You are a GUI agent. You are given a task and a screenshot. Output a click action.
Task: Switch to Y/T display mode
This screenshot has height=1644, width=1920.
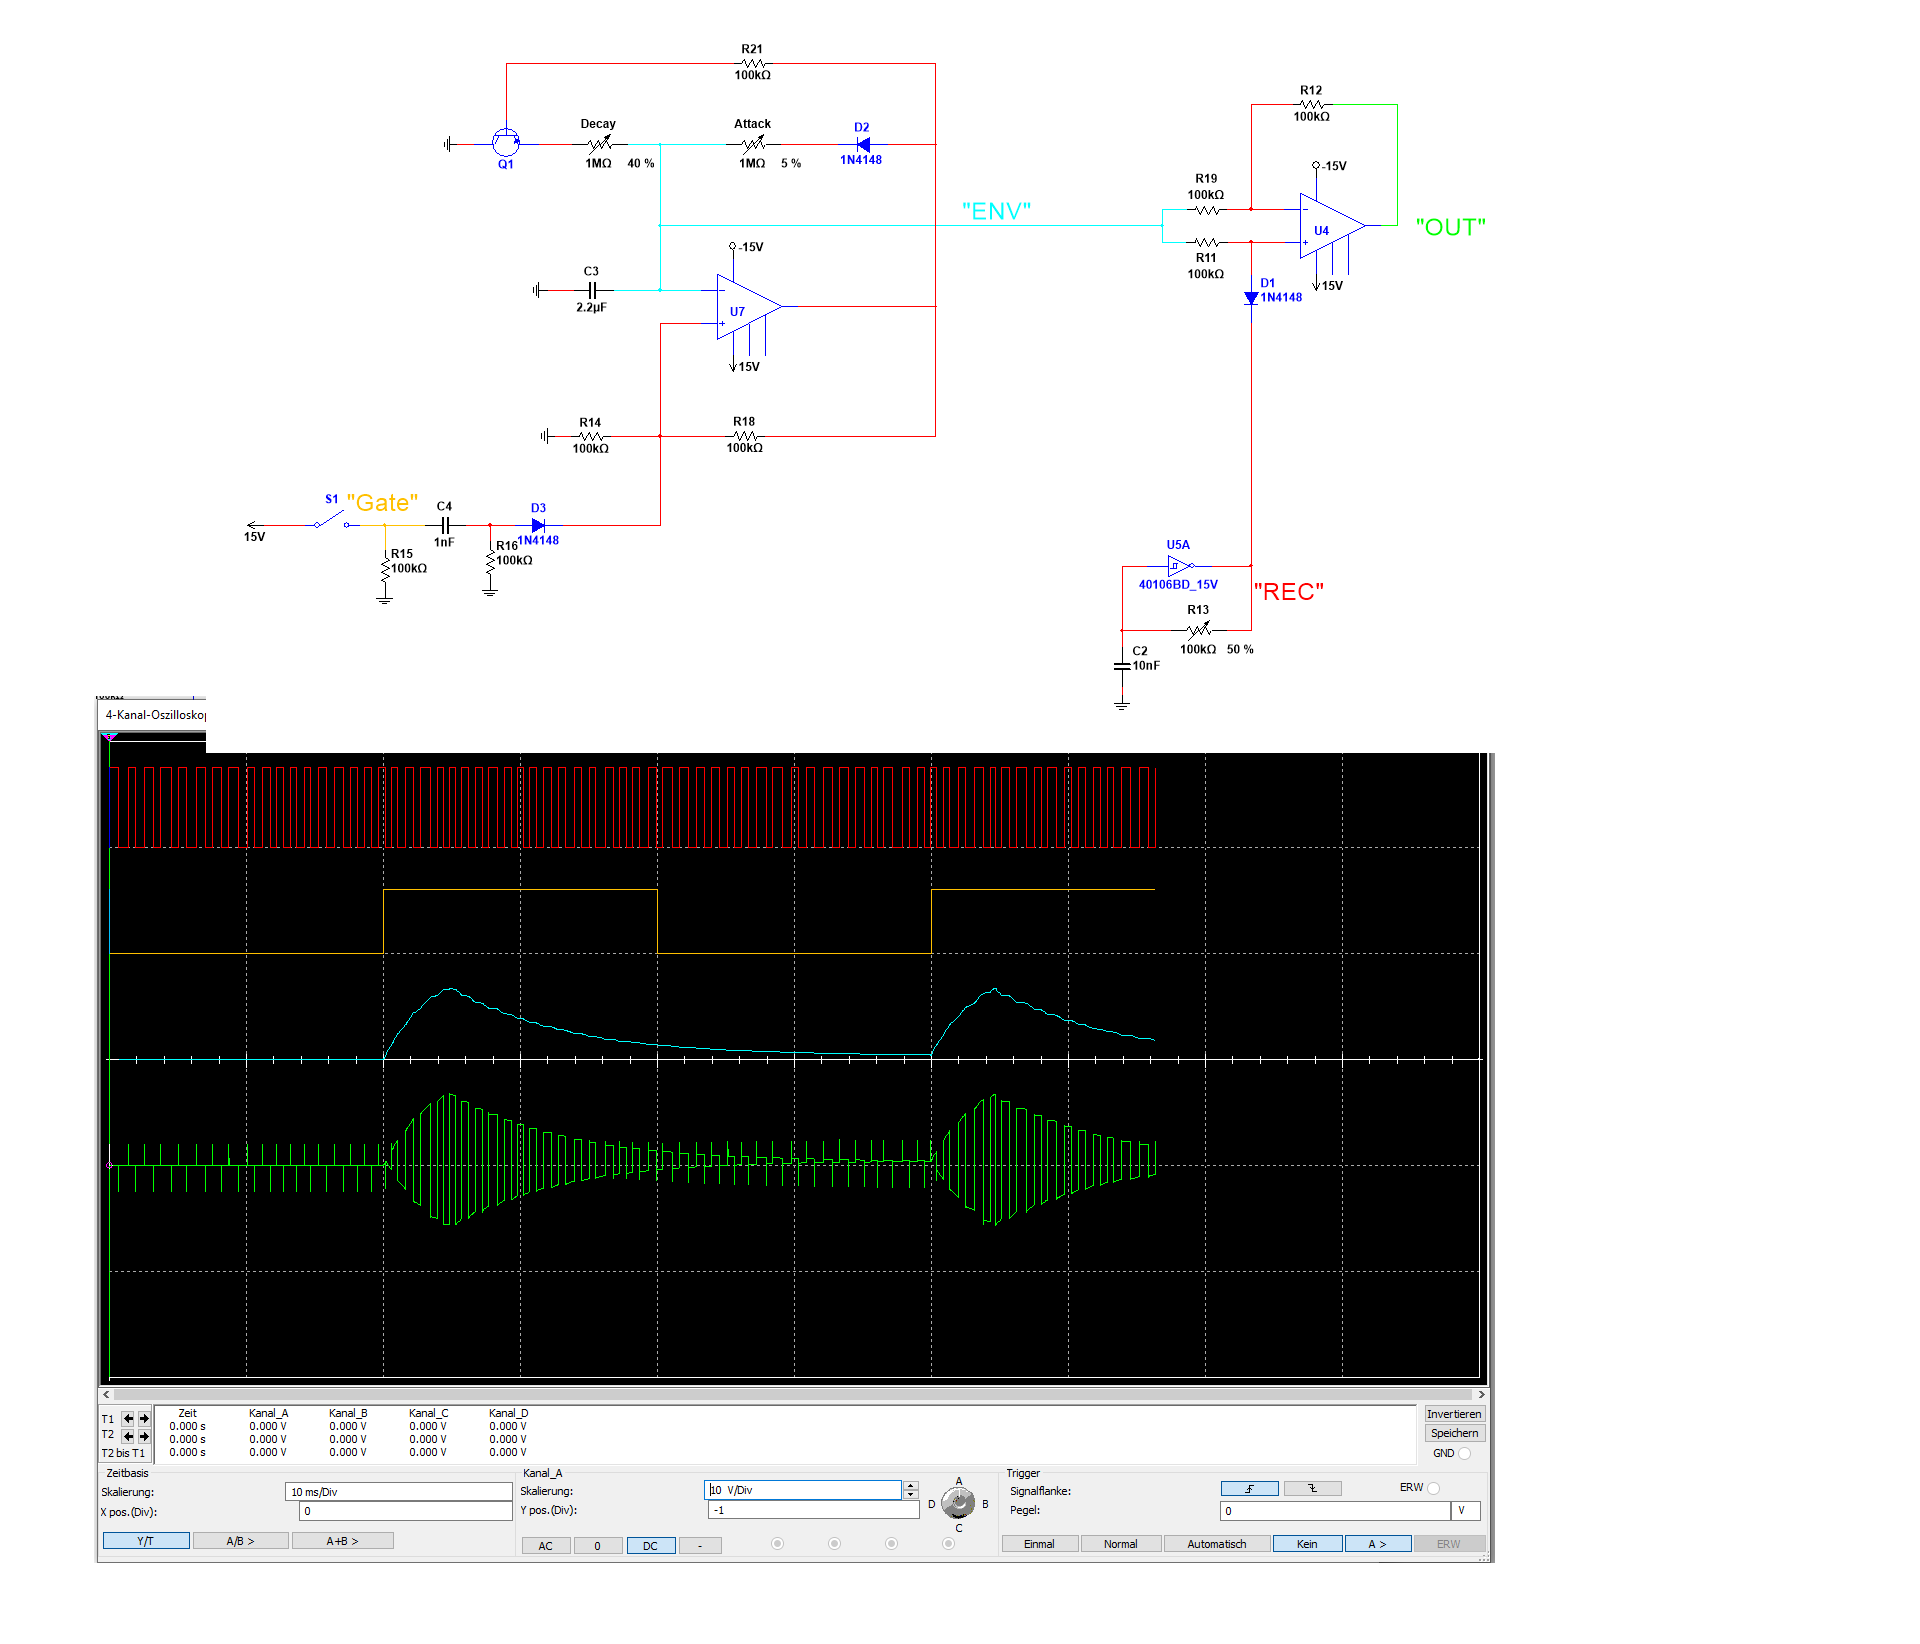[x=146, y=1541]
